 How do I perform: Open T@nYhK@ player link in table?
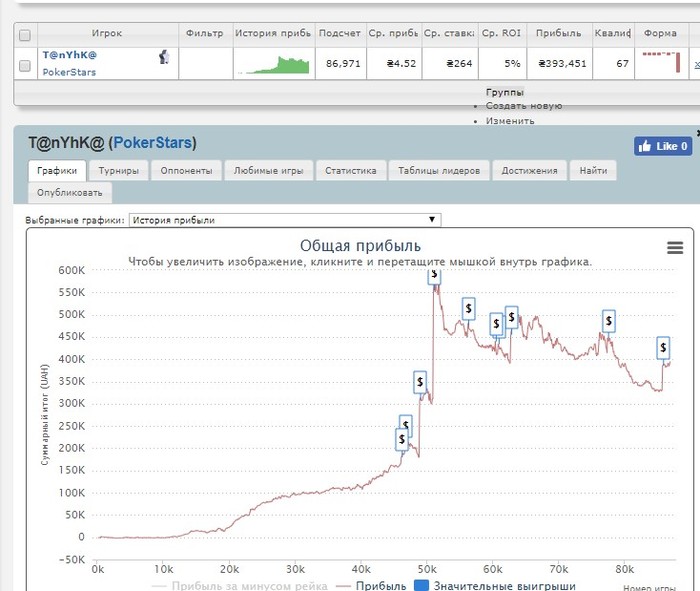[x=70, y=55]
